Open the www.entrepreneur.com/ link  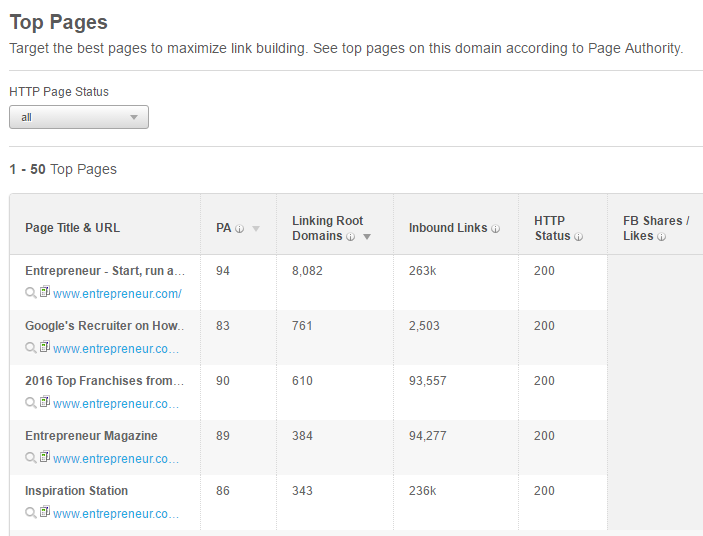pyautogui.click(x=117, y=294)
